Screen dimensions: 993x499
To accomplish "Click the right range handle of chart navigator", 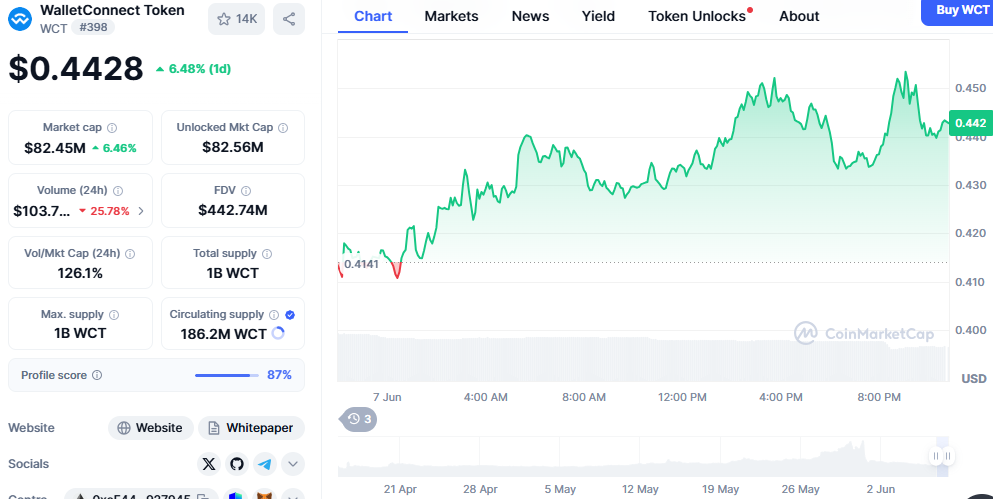I will (x=947, y=456).
